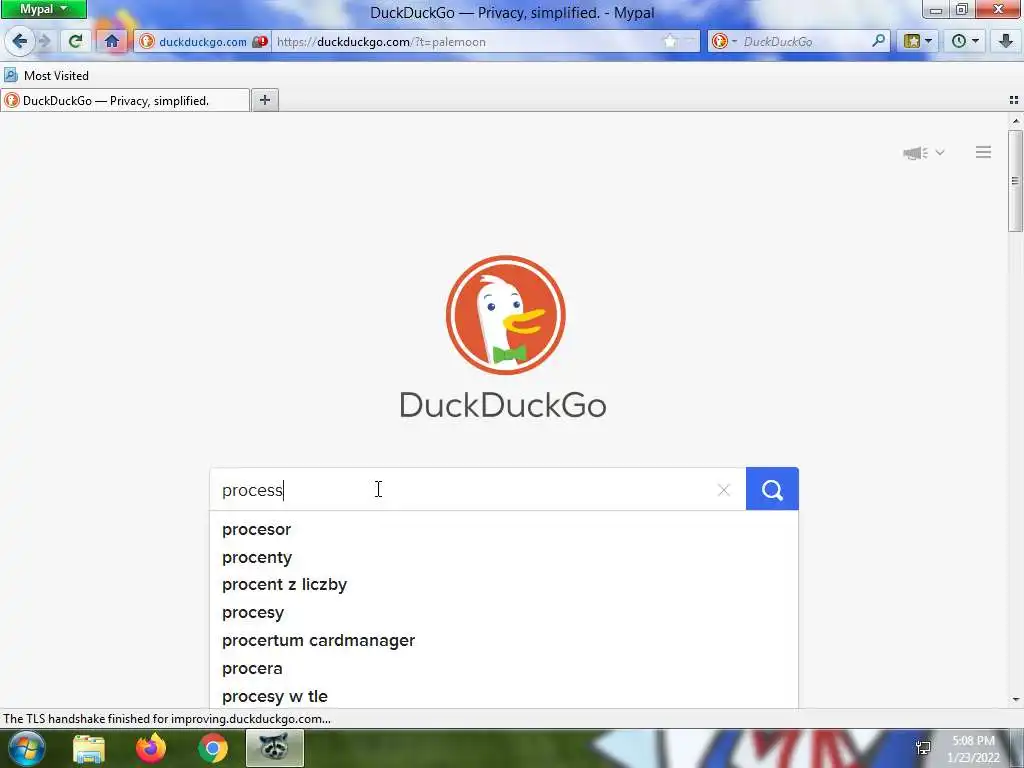Open the megaphone announcements dropdown
Image resolution: width=1024 pixels, height=768 pixels.
tap(923, 153)
